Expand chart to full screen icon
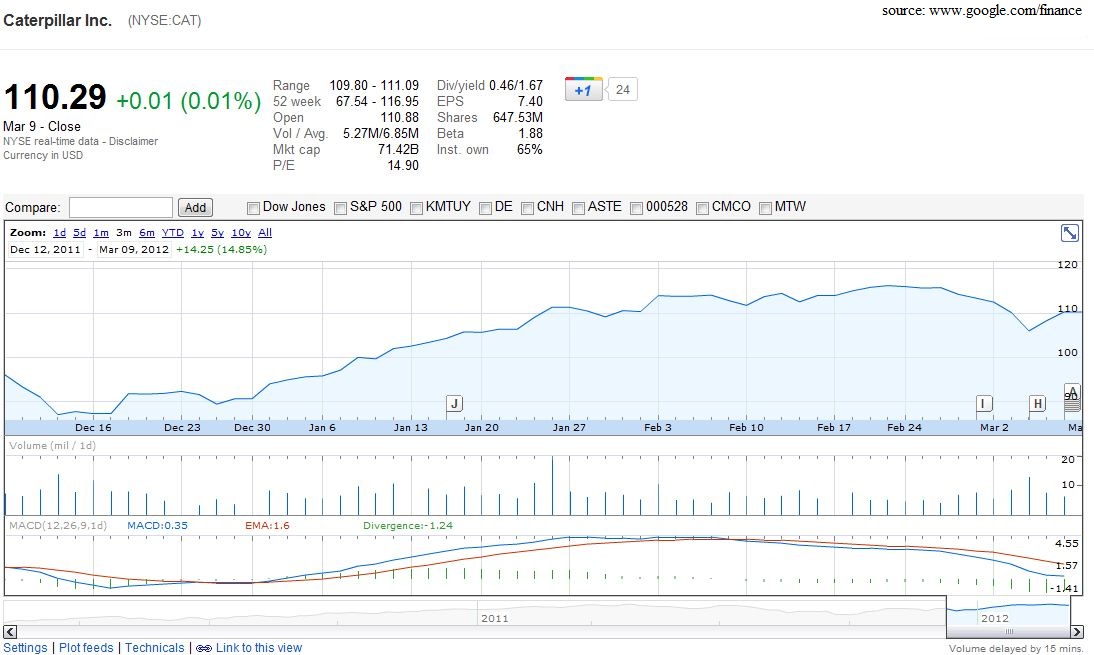 [x=1070, y=233]
